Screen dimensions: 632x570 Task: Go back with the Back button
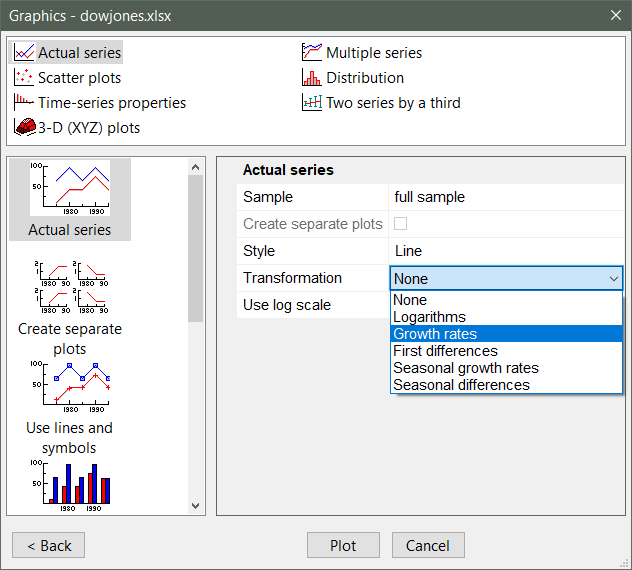click(x=48, y=545)
